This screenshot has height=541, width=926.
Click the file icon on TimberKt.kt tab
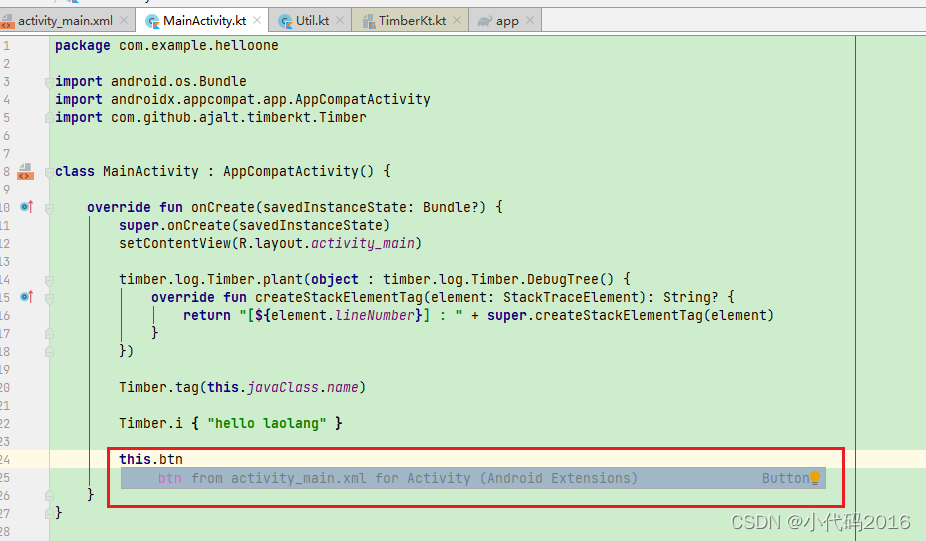click(369, 22)
